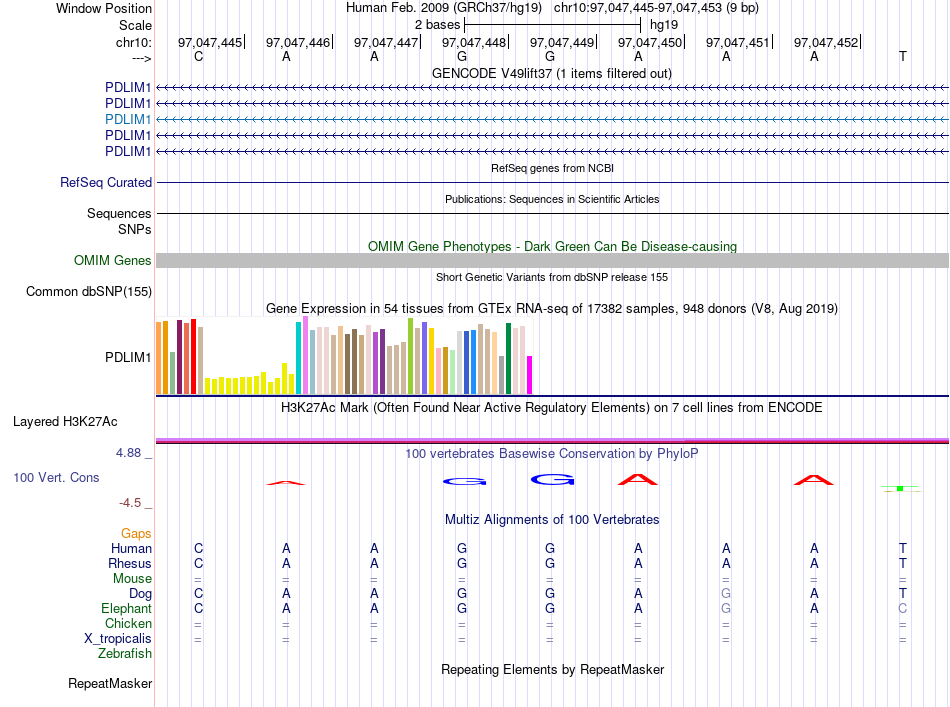The height and width of the screenshot is (707, 950).
Task: Click the GENCODE V49lift37 track title
Action: [552, 73]
